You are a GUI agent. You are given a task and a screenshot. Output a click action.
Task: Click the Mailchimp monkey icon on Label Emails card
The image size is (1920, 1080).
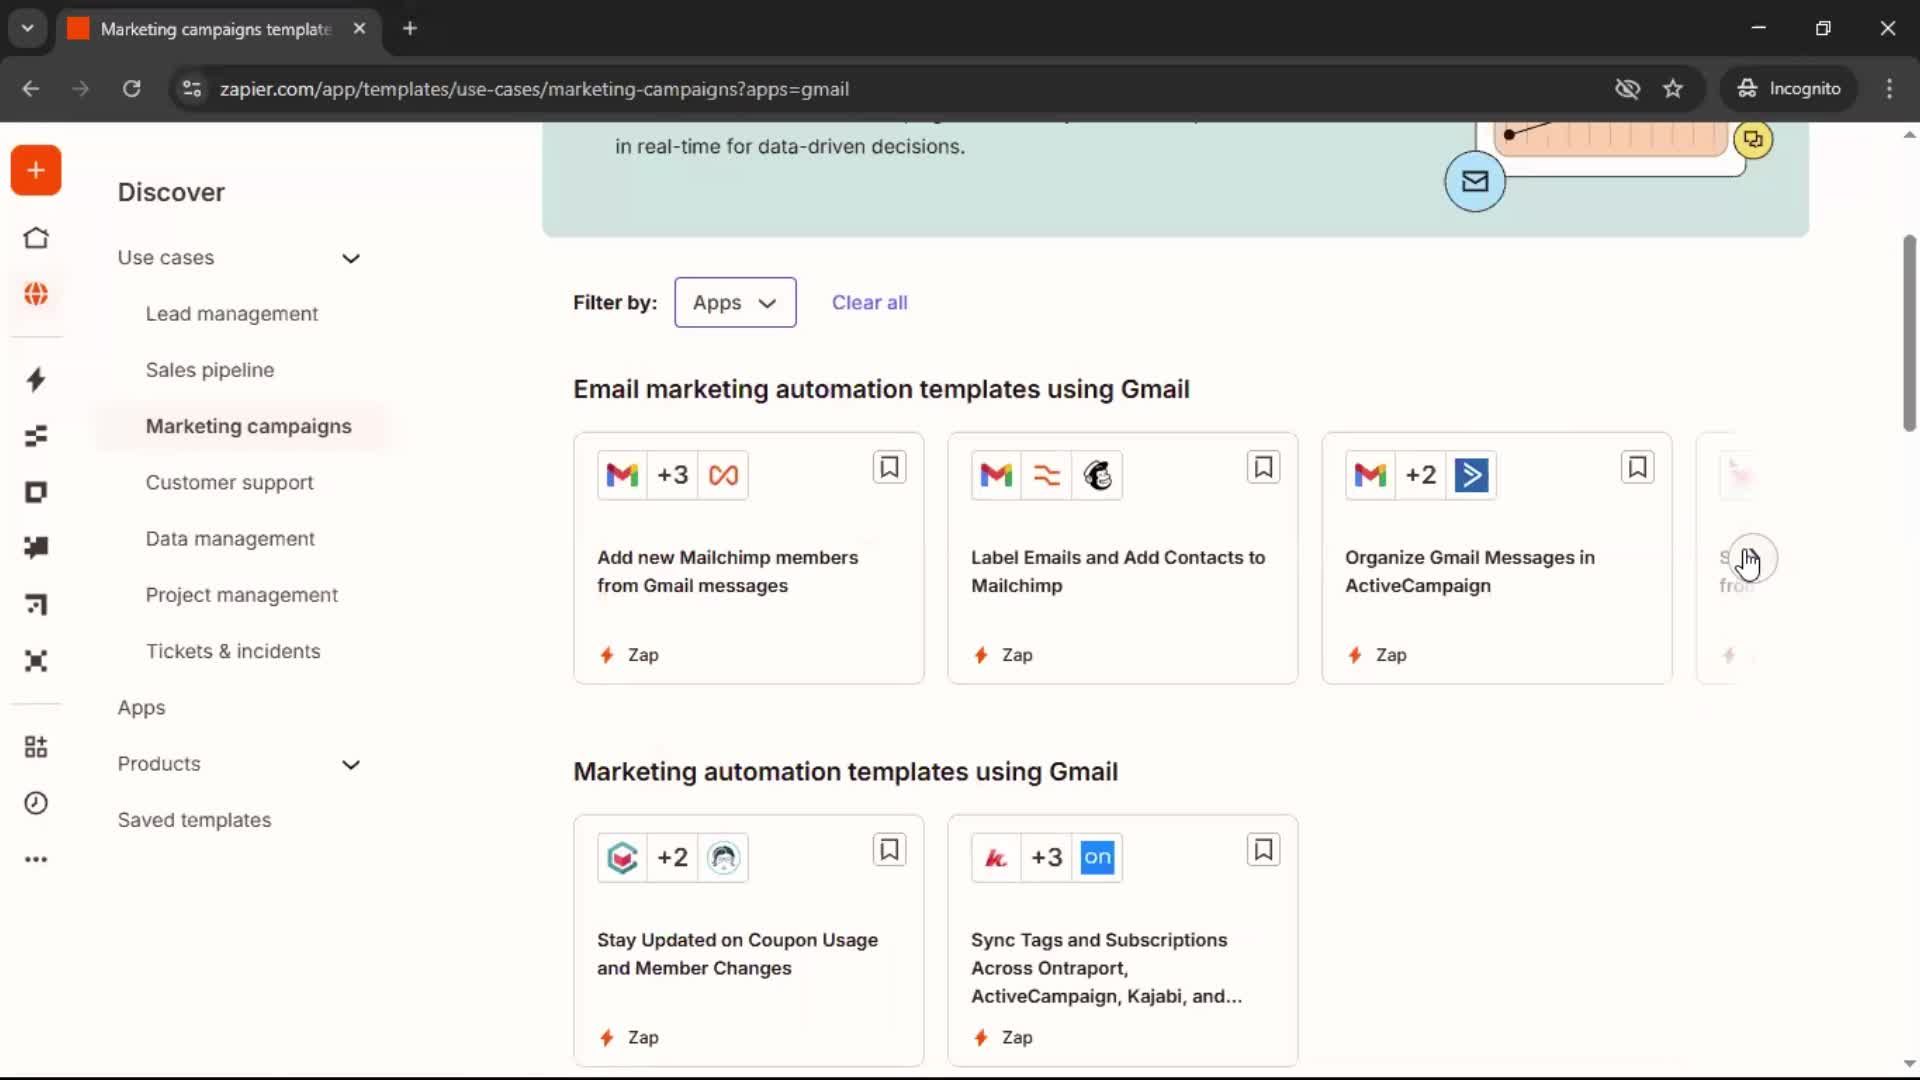[1097, 475]
